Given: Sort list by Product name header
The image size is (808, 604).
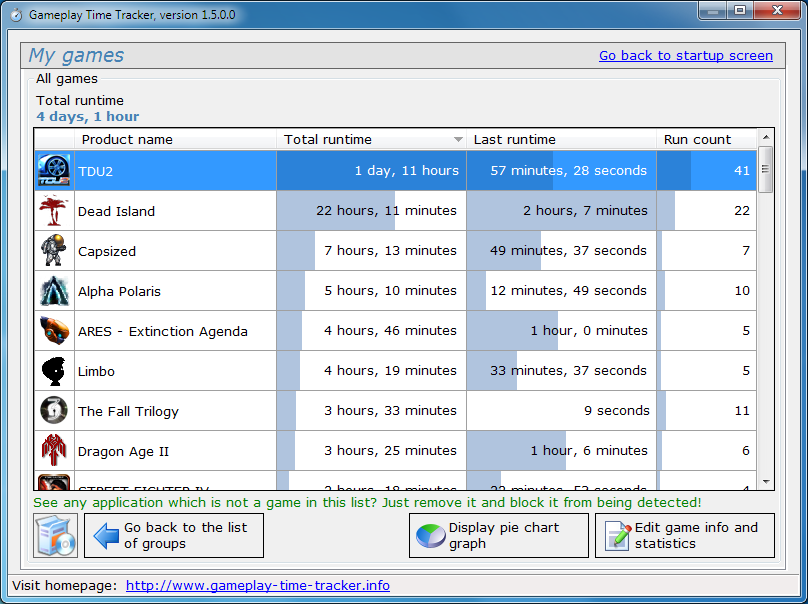Looking at the screenshot, I should pos(175,140).
